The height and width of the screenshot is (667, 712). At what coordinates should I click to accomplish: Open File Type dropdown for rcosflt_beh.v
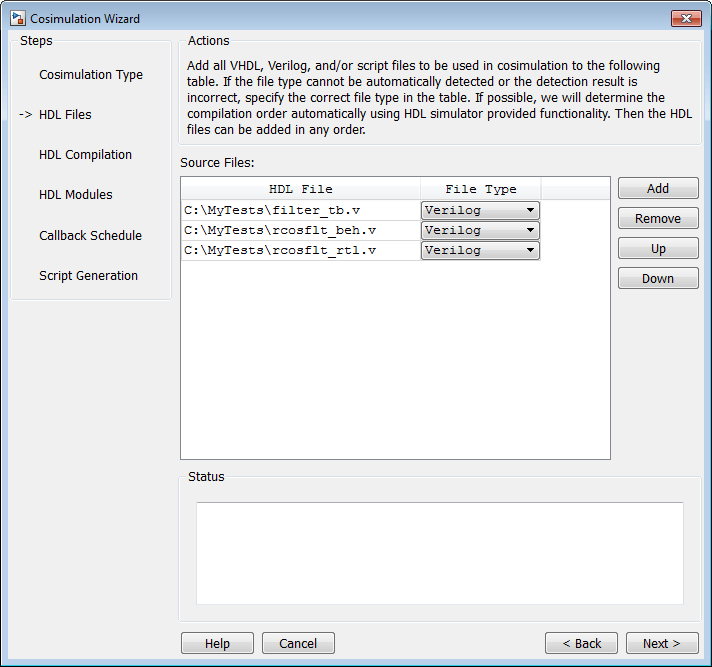480,230
